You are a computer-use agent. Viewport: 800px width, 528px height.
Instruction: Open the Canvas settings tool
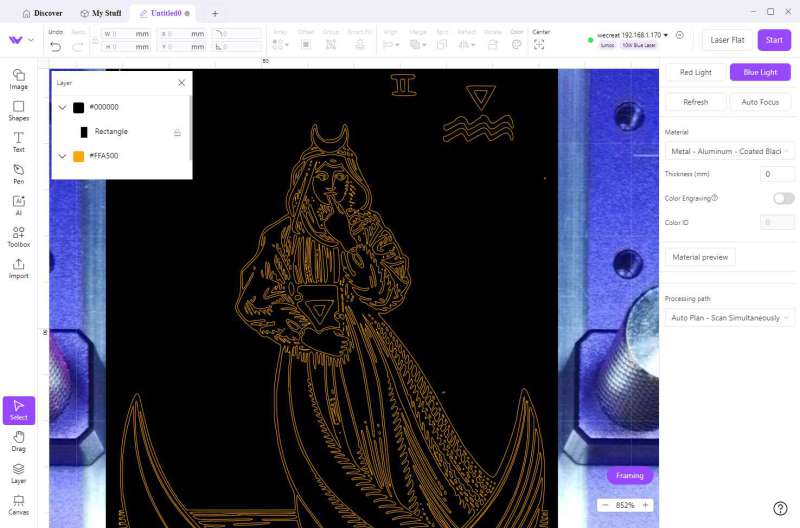click(18, 505)
